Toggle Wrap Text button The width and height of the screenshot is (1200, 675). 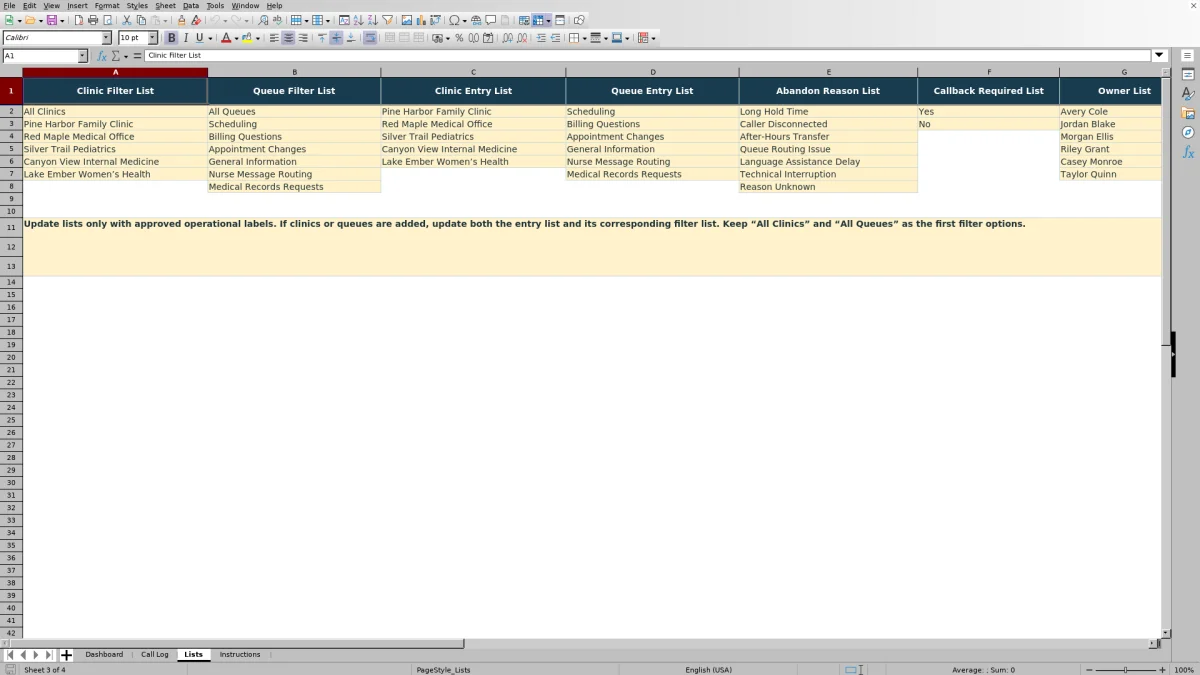point(370,38)
